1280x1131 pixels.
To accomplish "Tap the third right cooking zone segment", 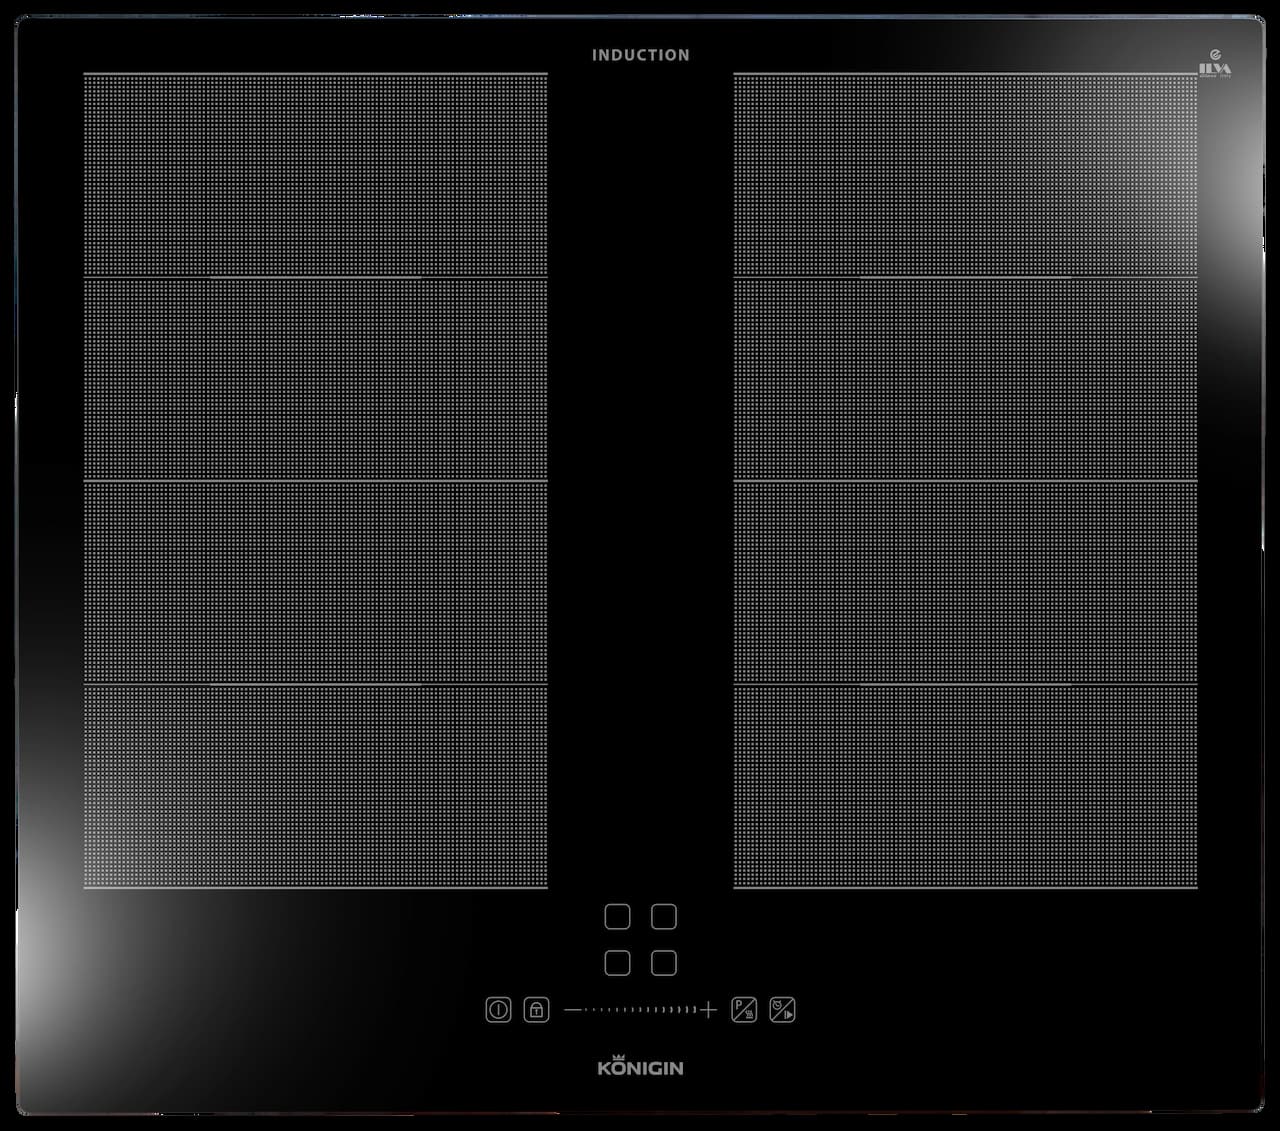I will 965,582.
